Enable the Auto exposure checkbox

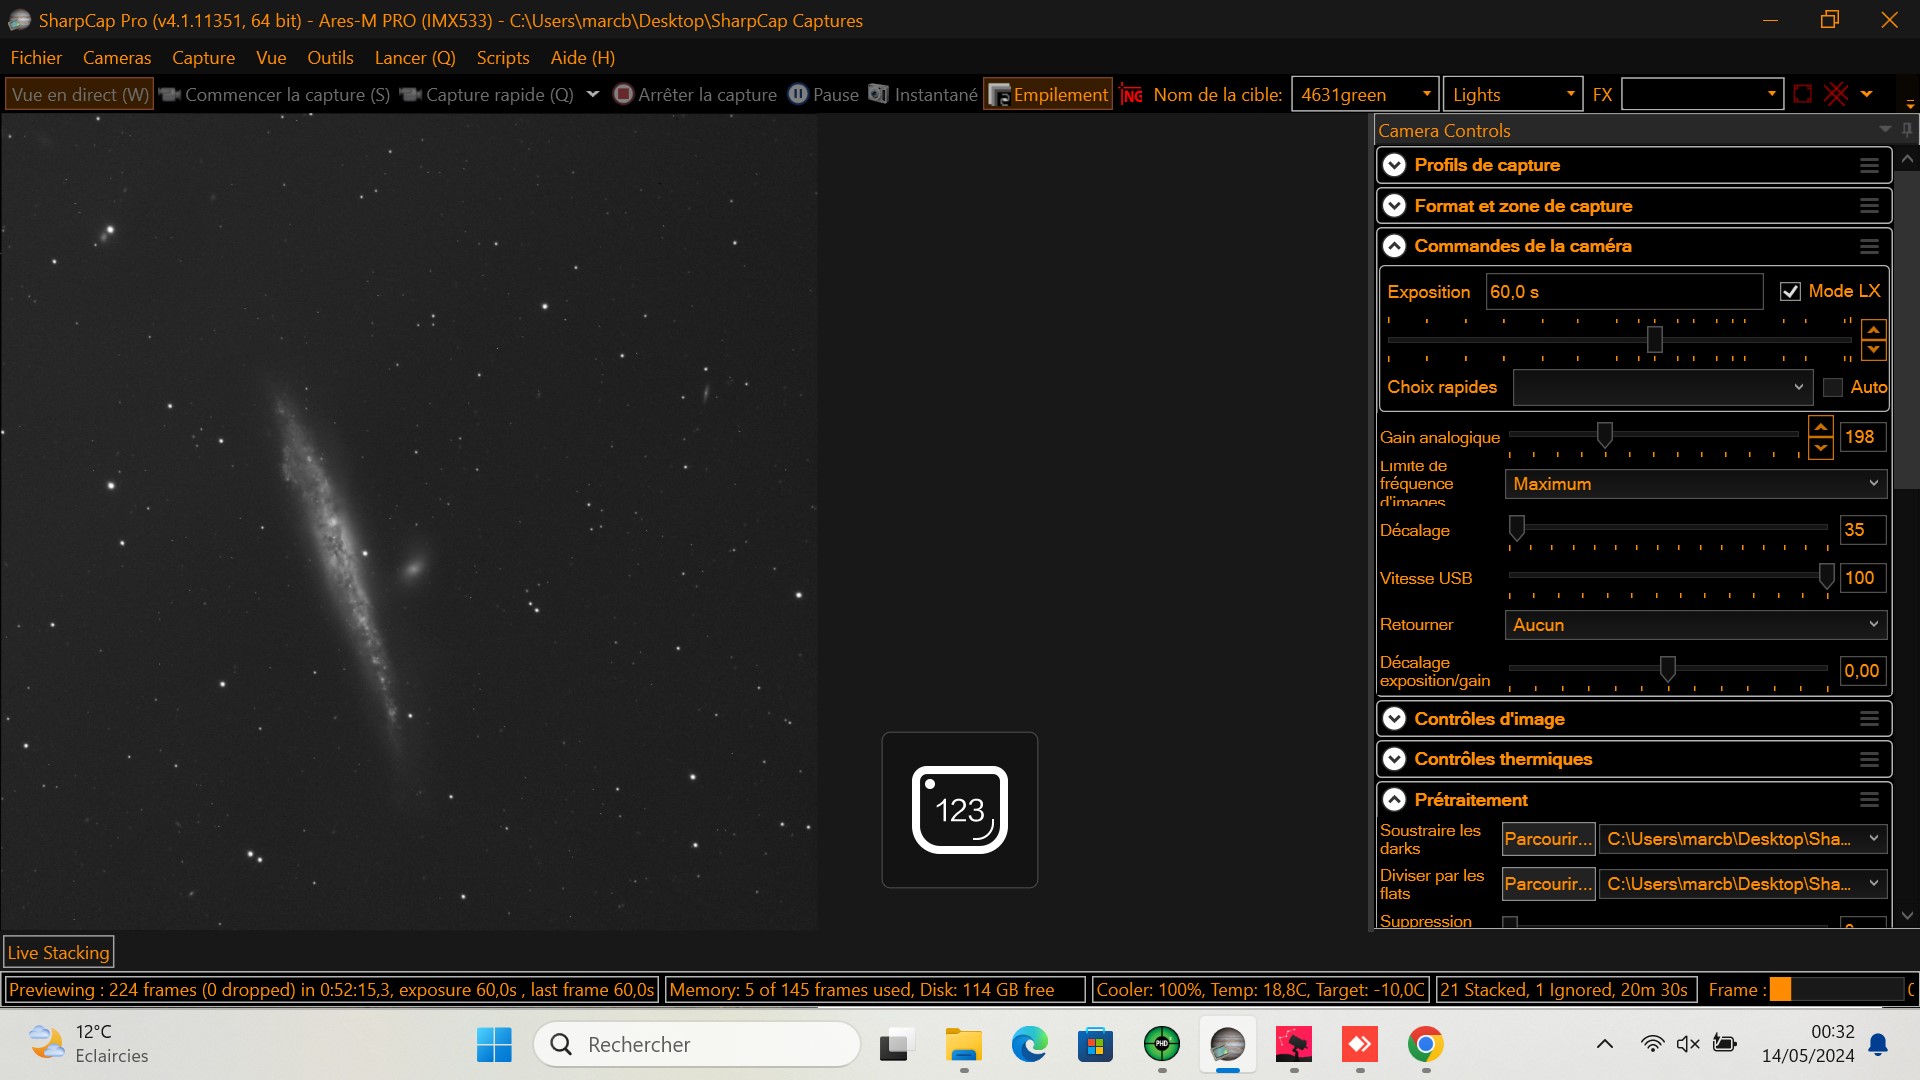click(x=1833, y=387)
